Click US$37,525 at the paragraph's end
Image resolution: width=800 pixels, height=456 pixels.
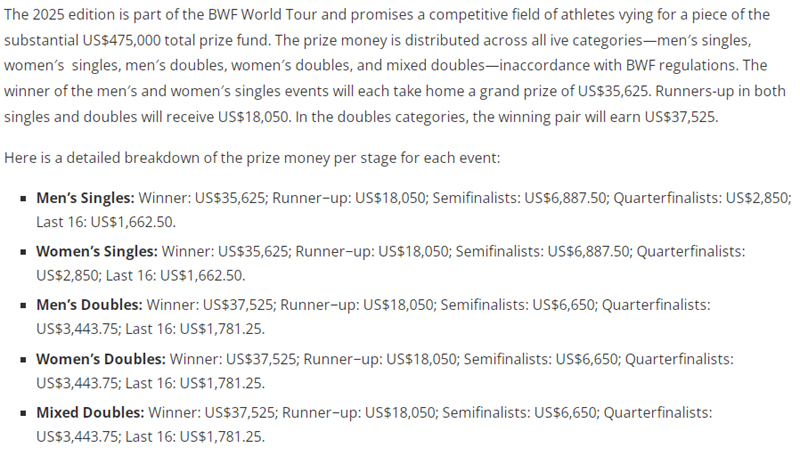(681, 117)
